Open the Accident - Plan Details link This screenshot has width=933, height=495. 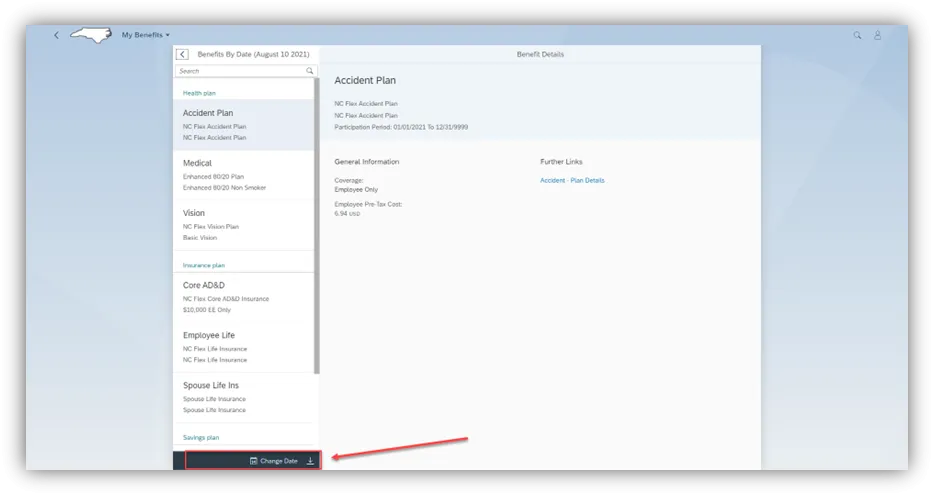[572, 181]
